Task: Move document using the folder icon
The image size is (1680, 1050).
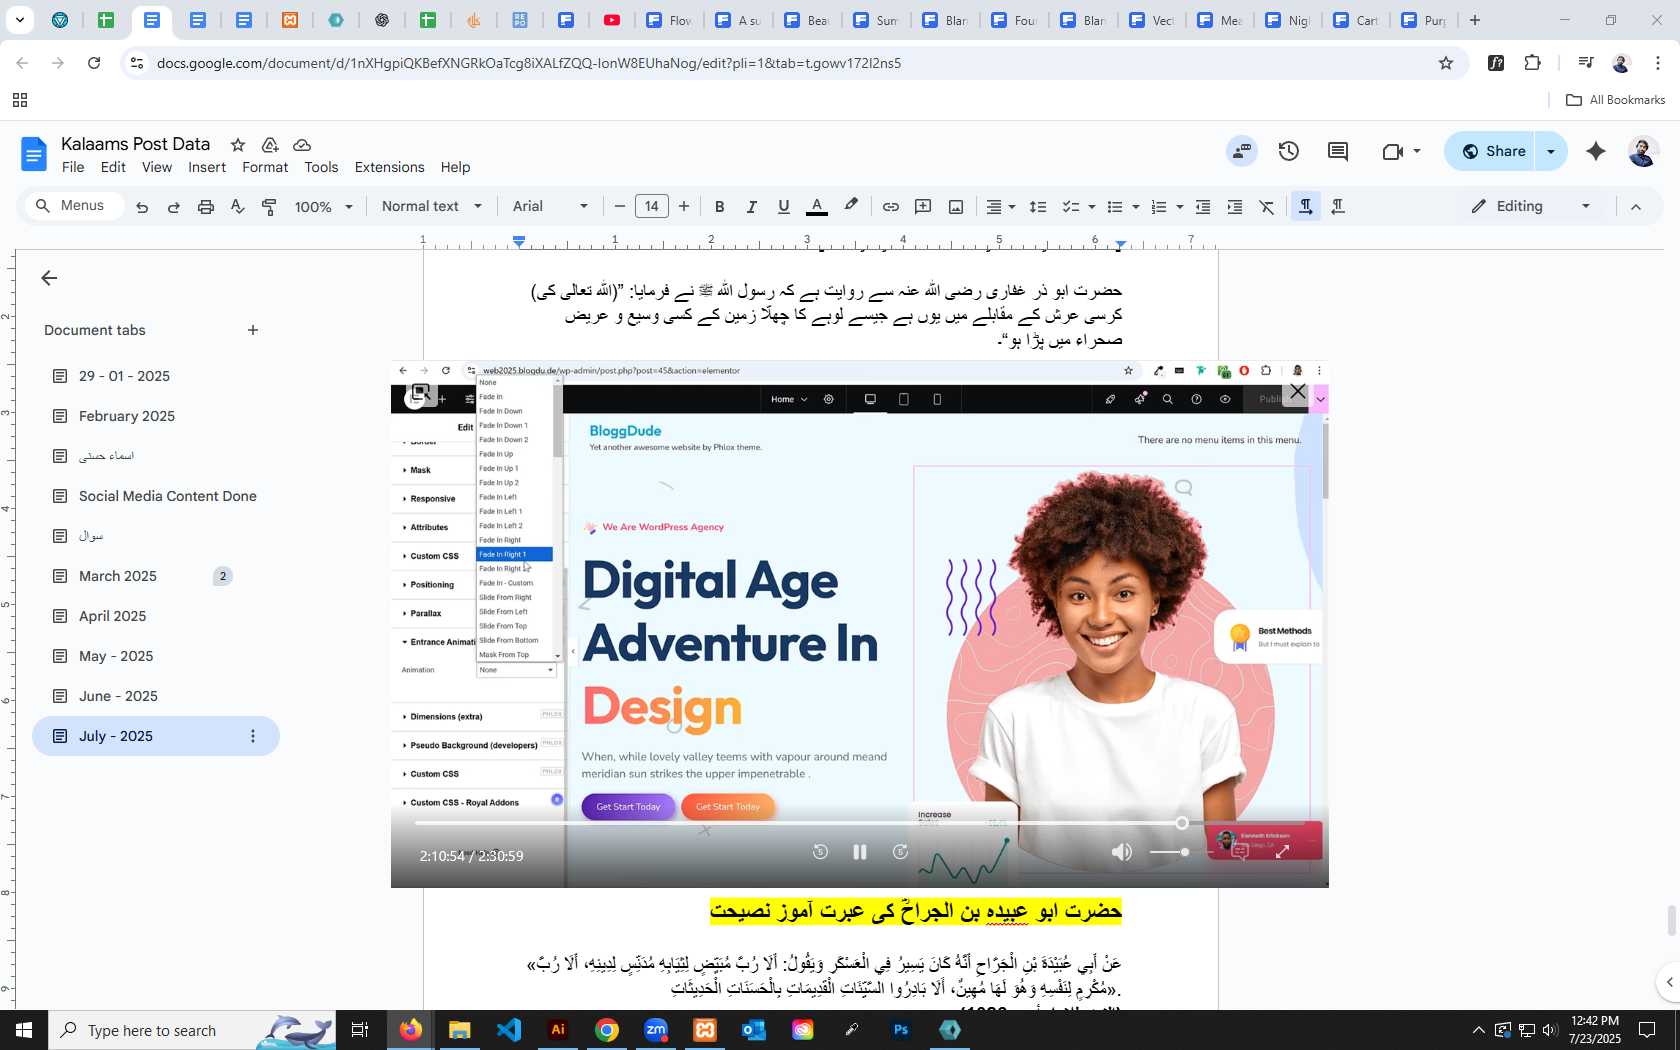Action: [270, 145]
